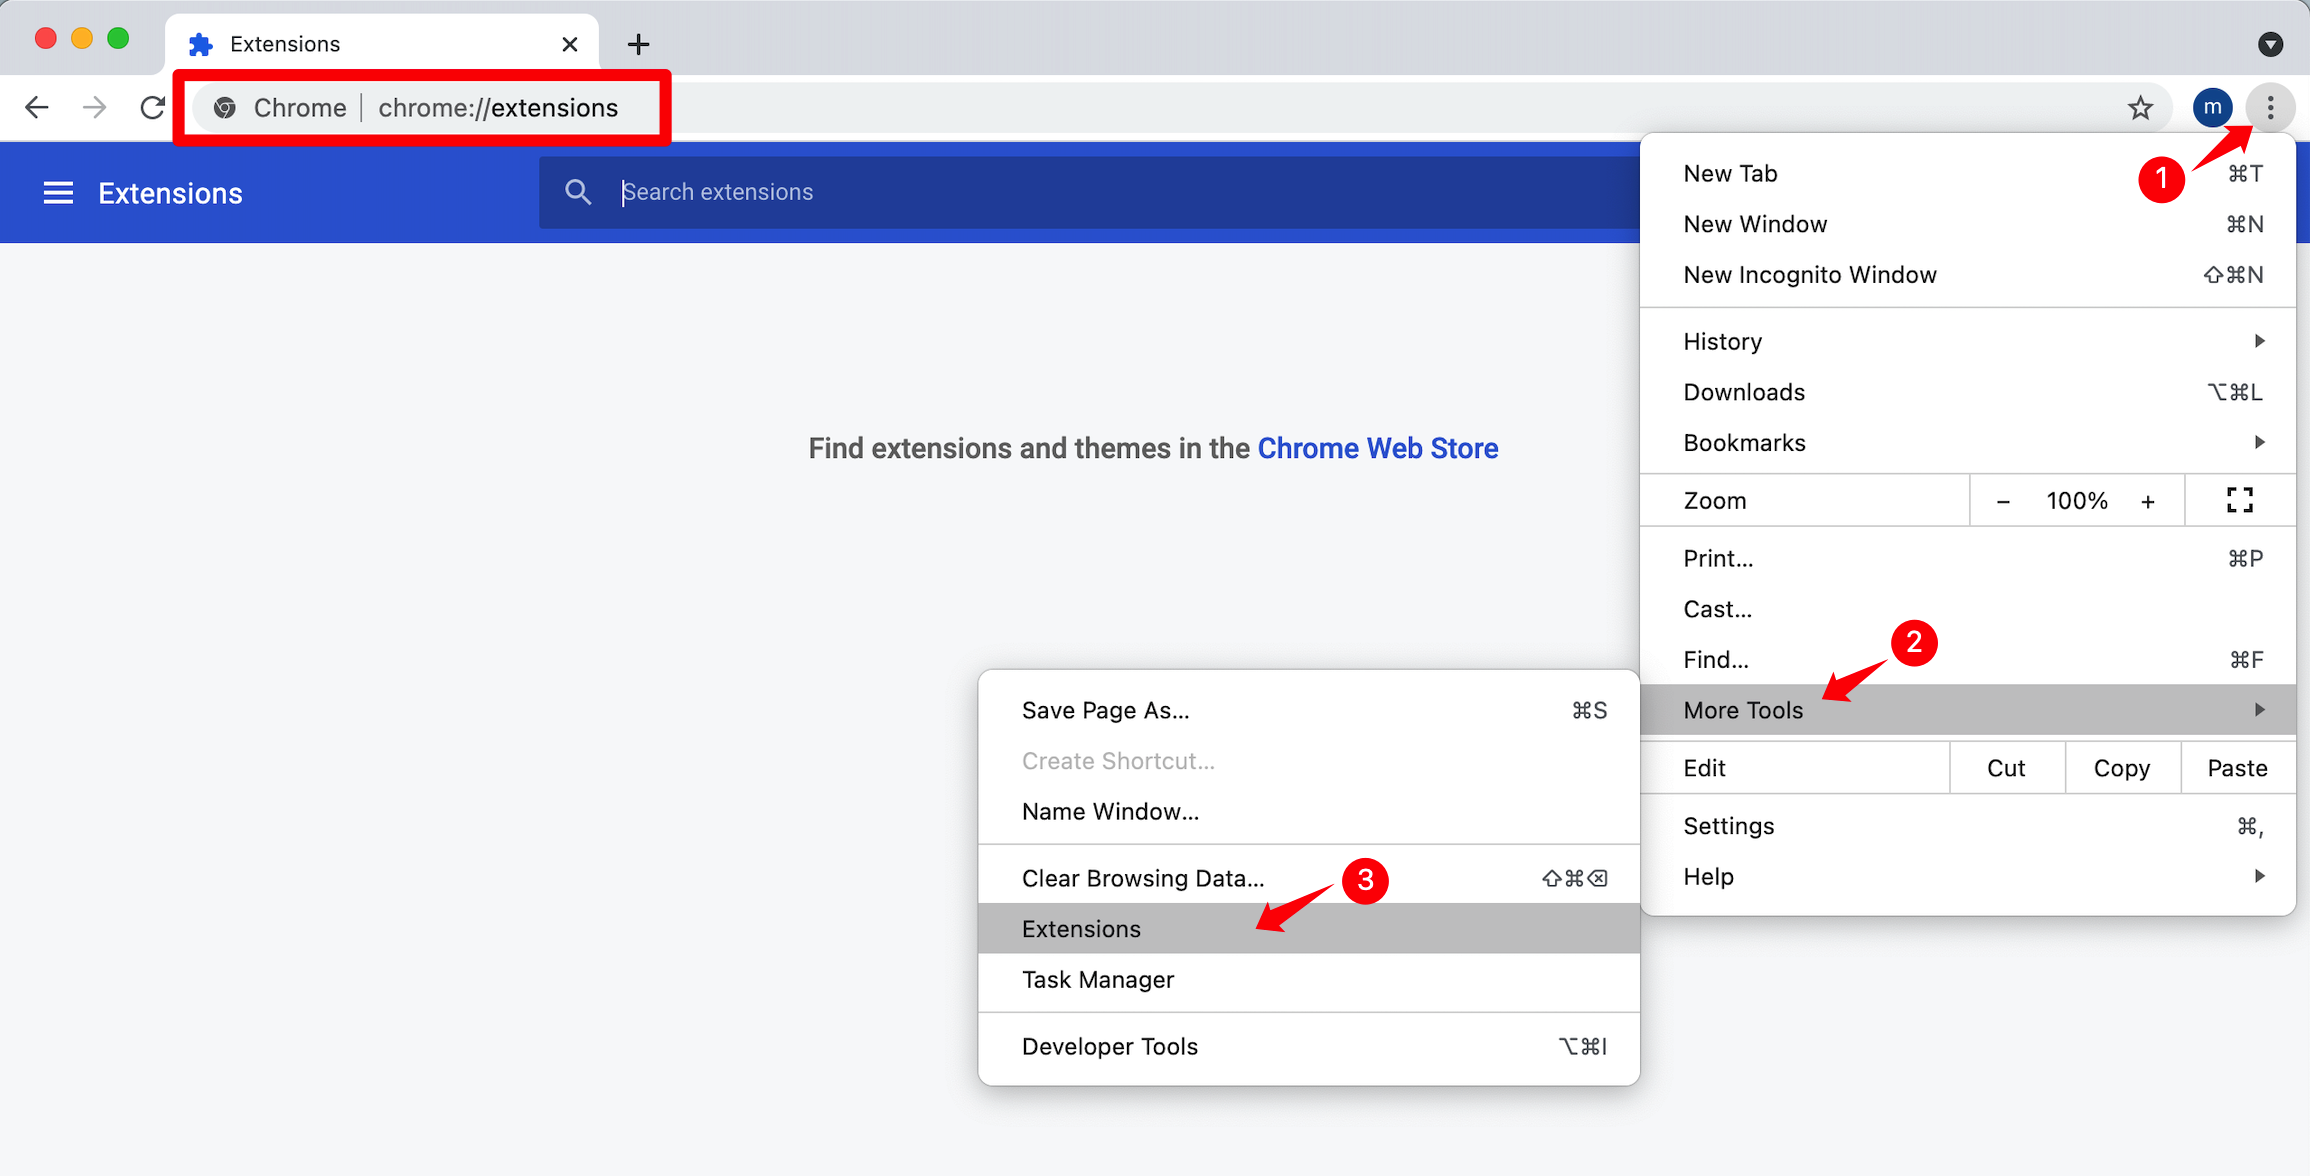2310x1176 pixels.
Task: Select Print... menu item
Action: tap(1968, 558)
